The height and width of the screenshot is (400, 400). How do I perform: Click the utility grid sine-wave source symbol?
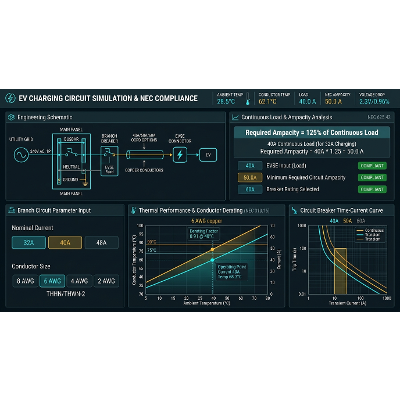point(21,155)
